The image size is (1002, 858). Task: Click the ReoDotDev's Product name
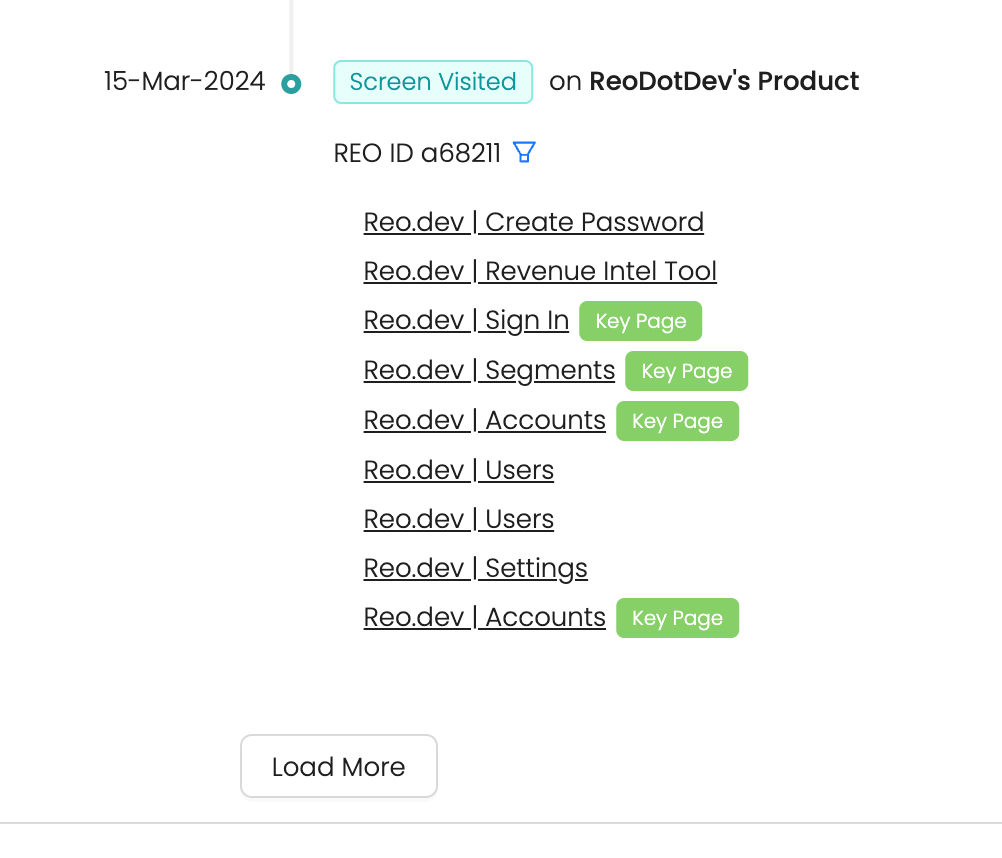pos(724,82)
